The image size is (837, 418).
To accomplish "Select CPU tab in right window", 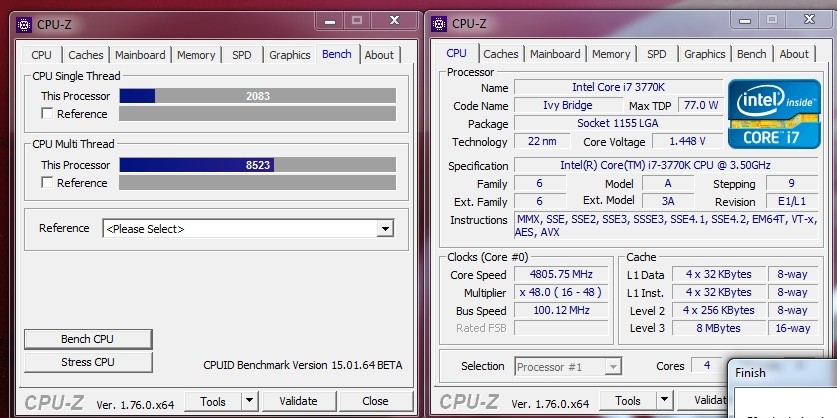I will click(456, 53).
